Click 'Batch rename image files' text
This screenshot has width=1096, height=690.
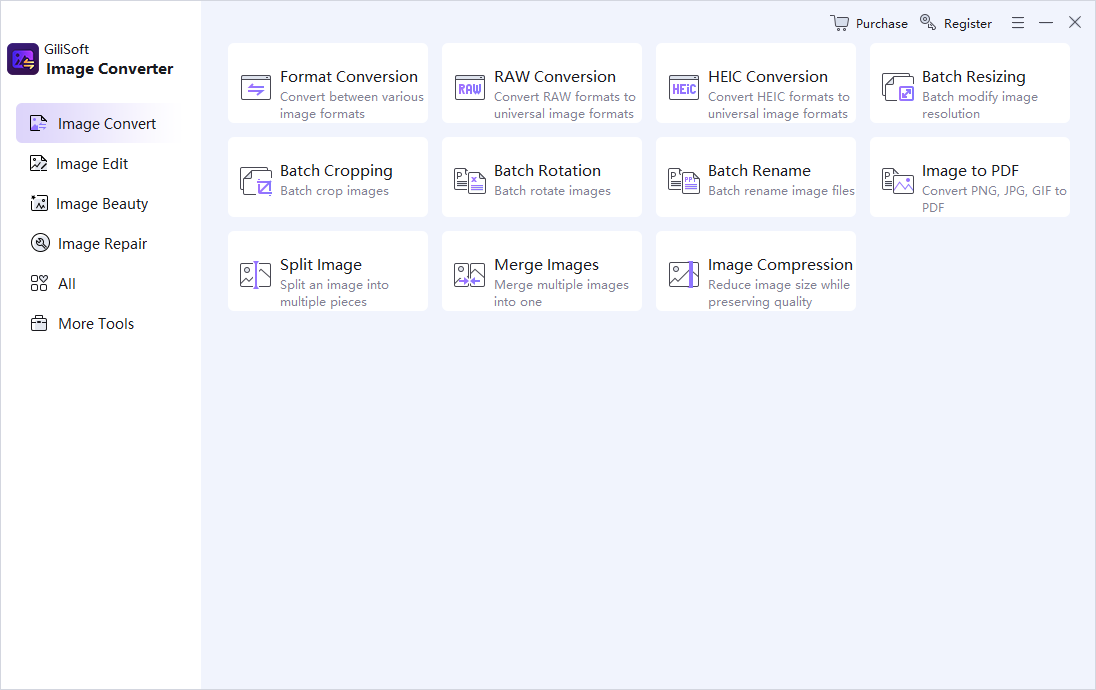pos(781,191)
